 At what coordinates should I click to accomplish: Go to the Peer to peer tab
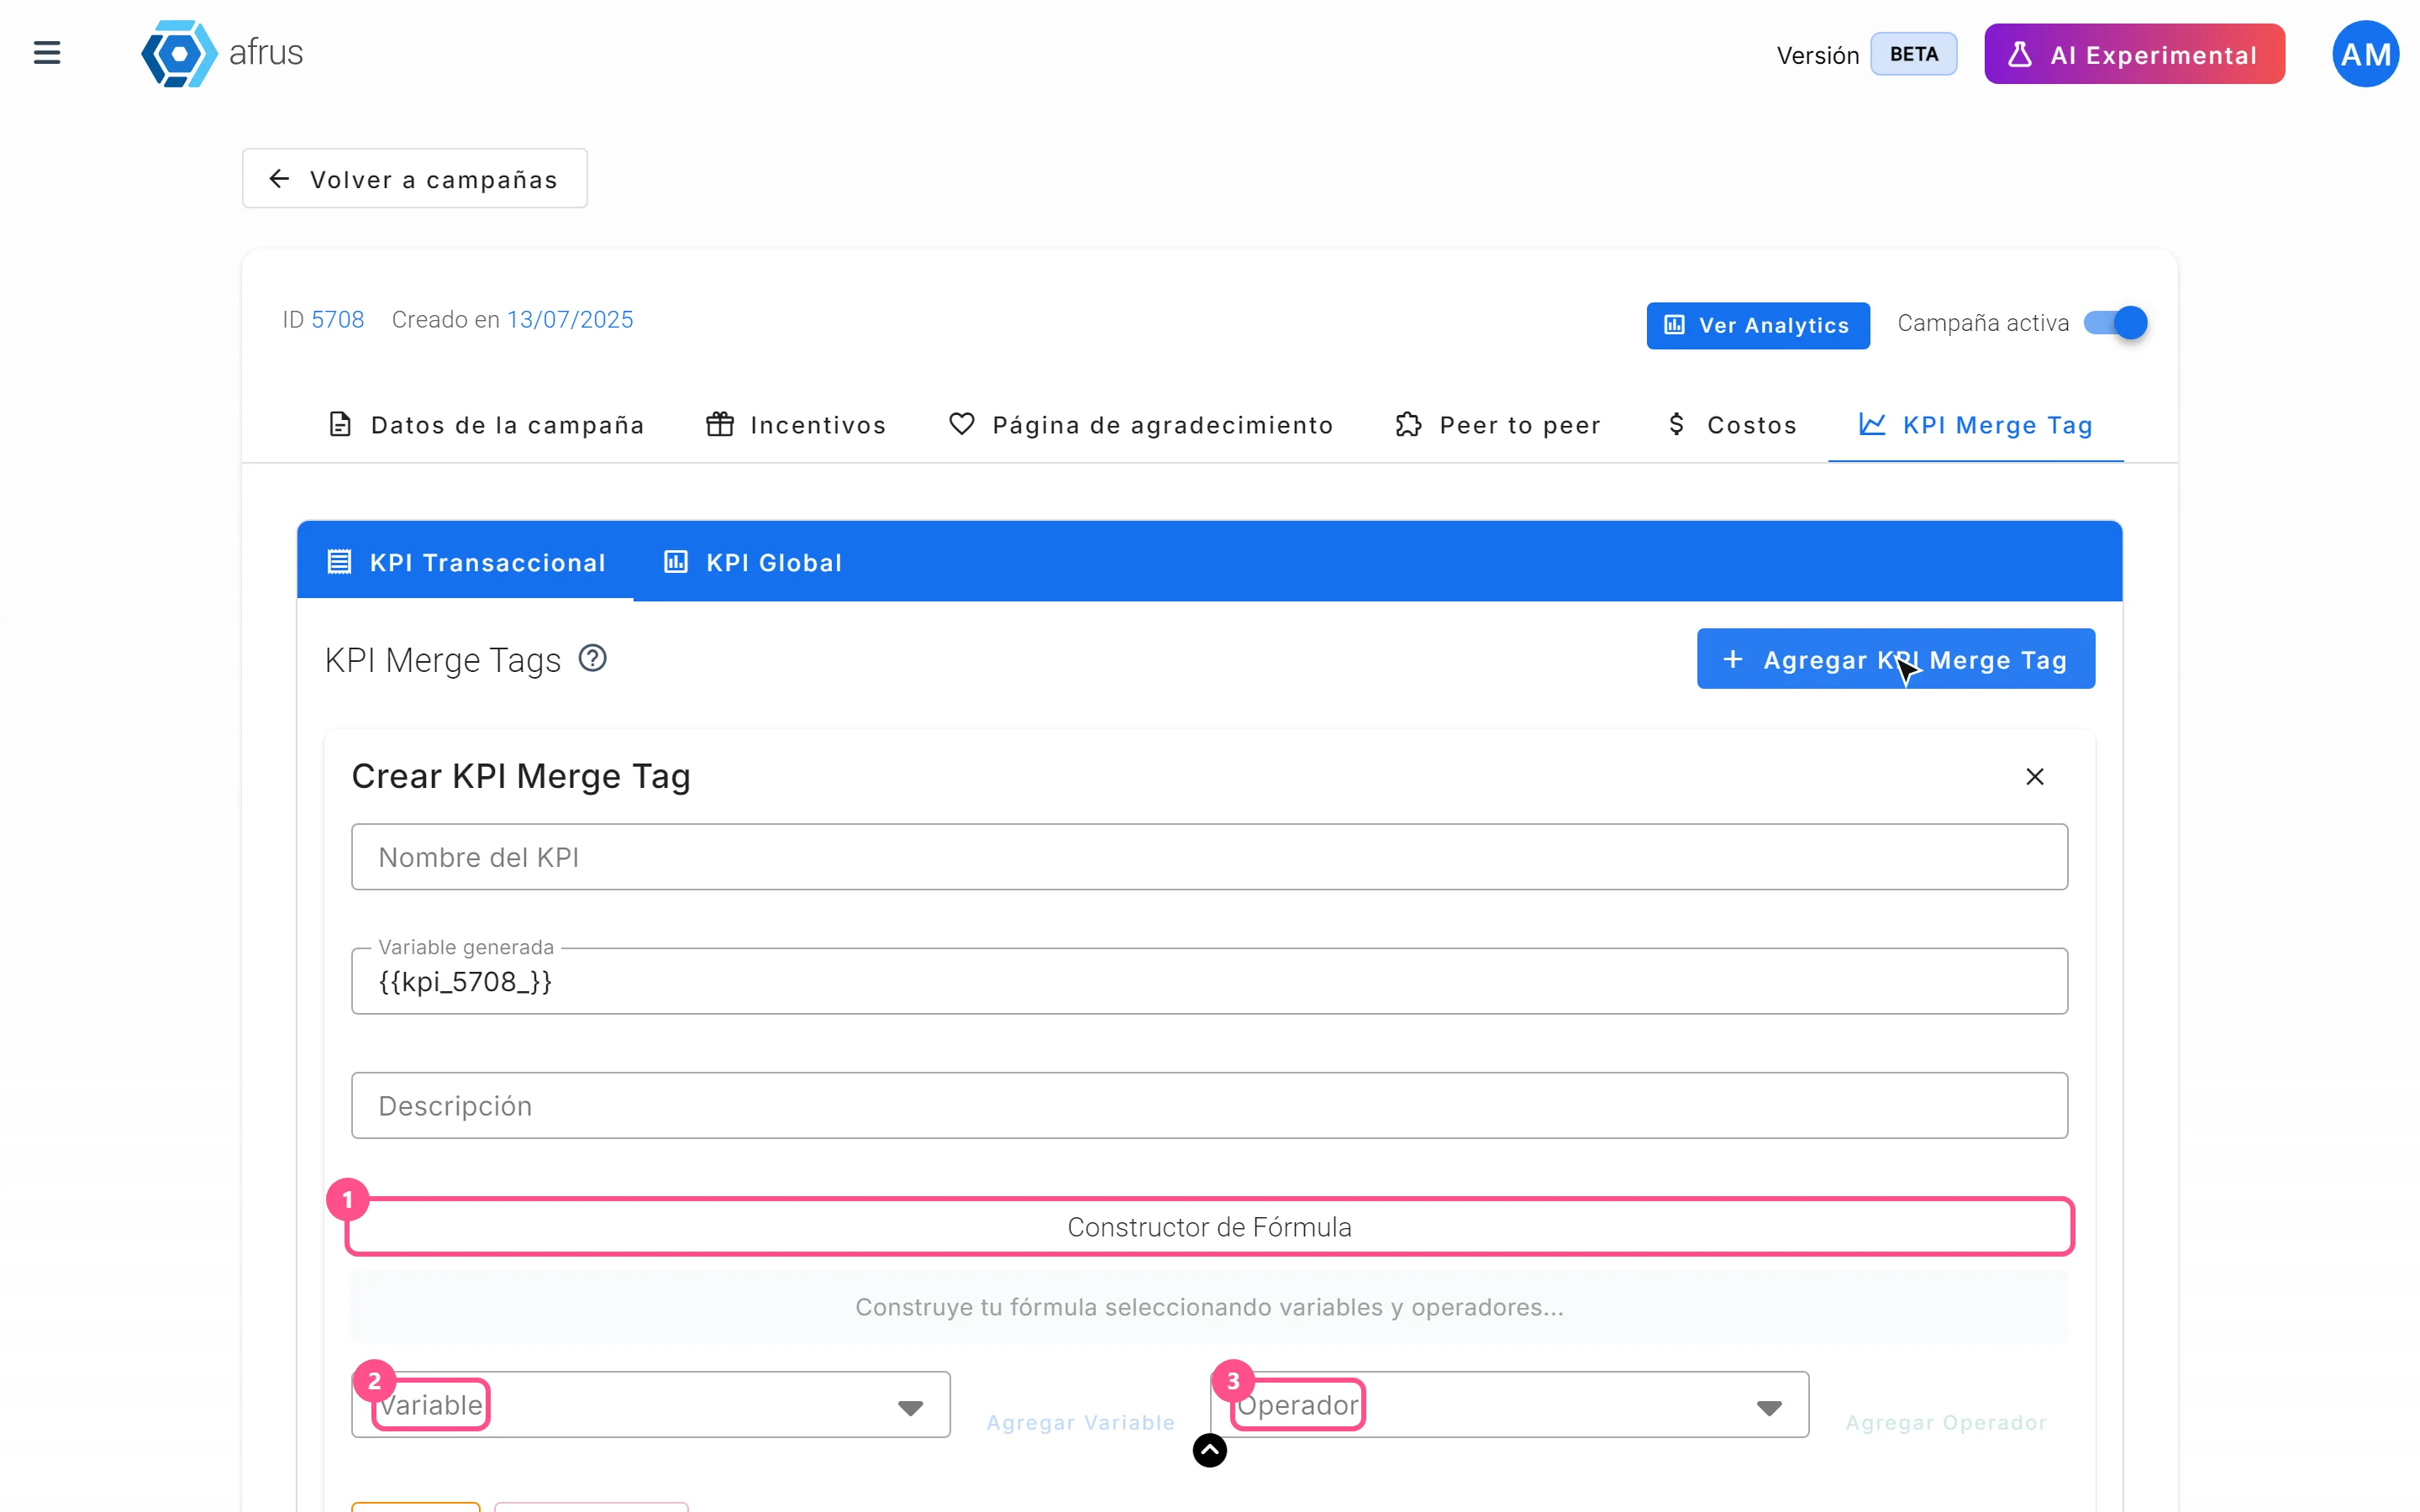(1498, 425)
